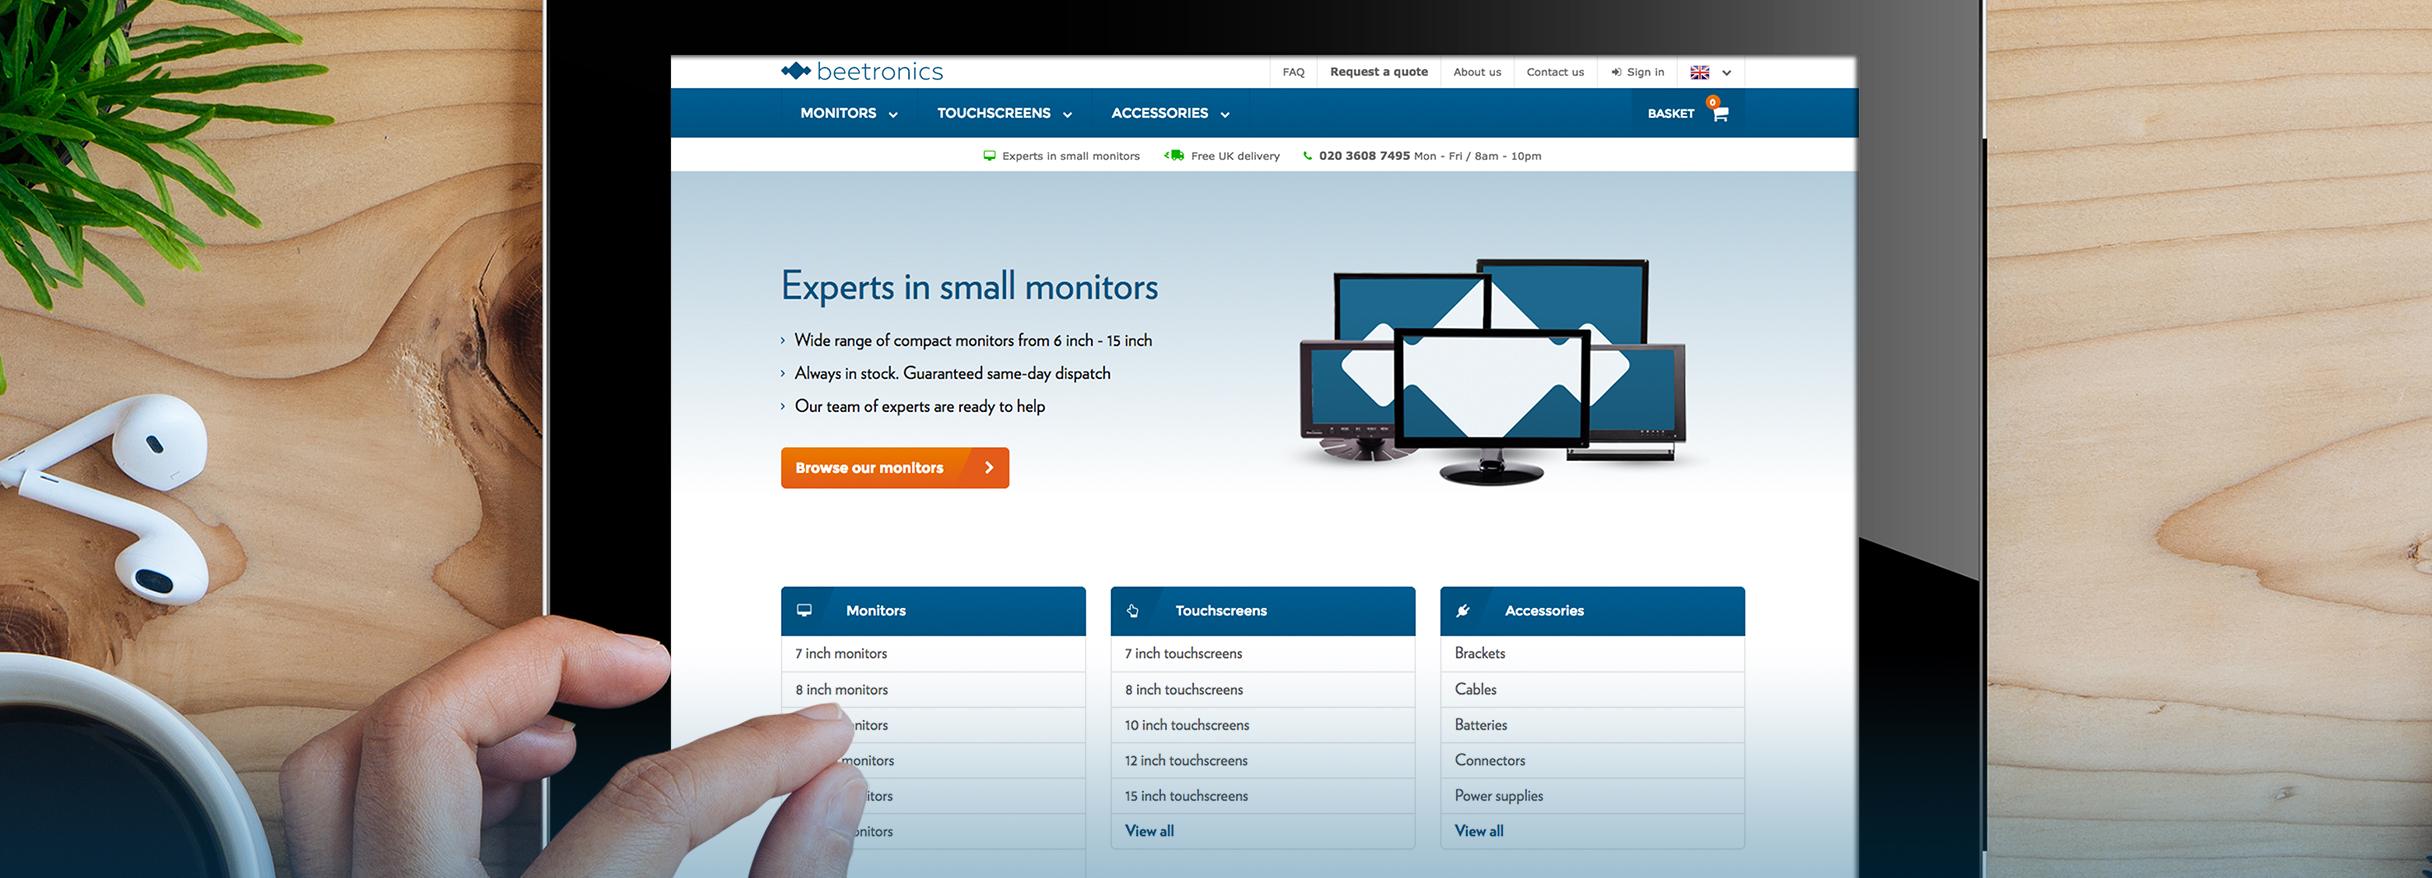
Task: Click the monitors product image
Action: tap(1492, 373)
